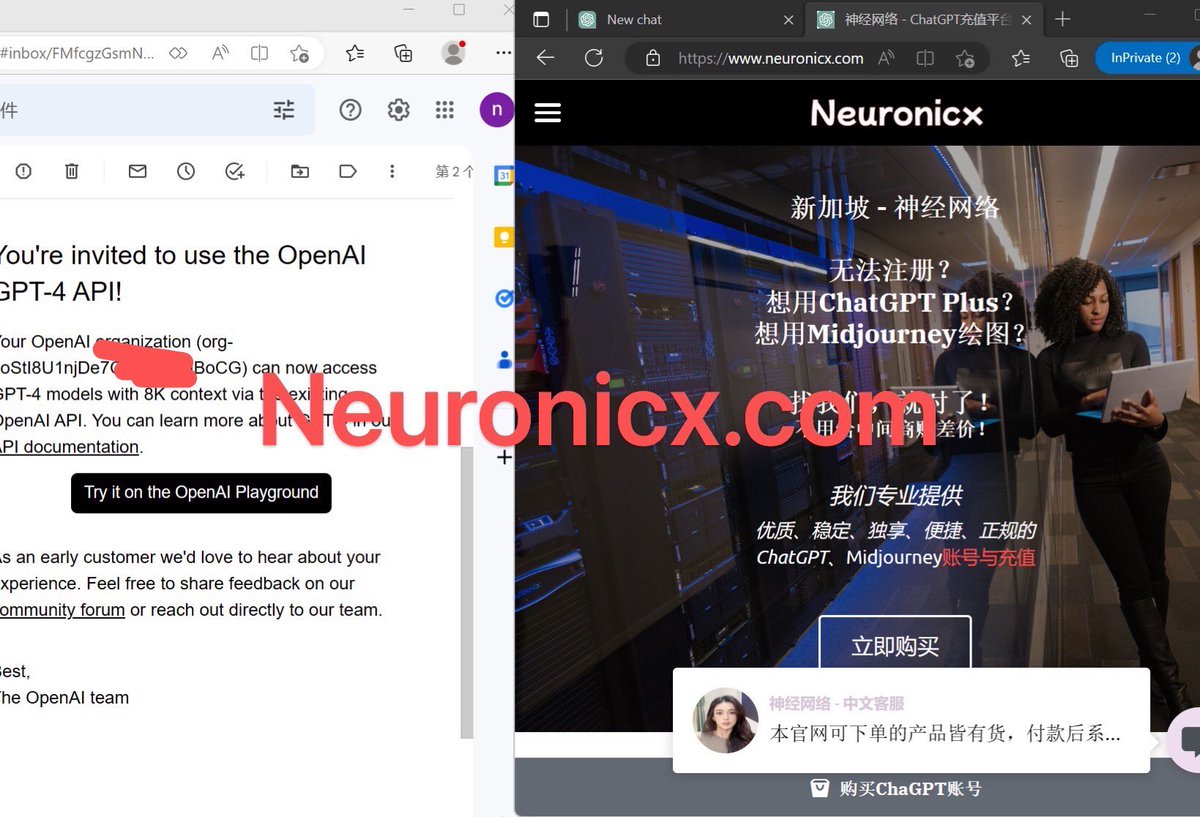Open the Gmail account profile menu
This screenshot has height=817, width=1200.
click(497, 110)
